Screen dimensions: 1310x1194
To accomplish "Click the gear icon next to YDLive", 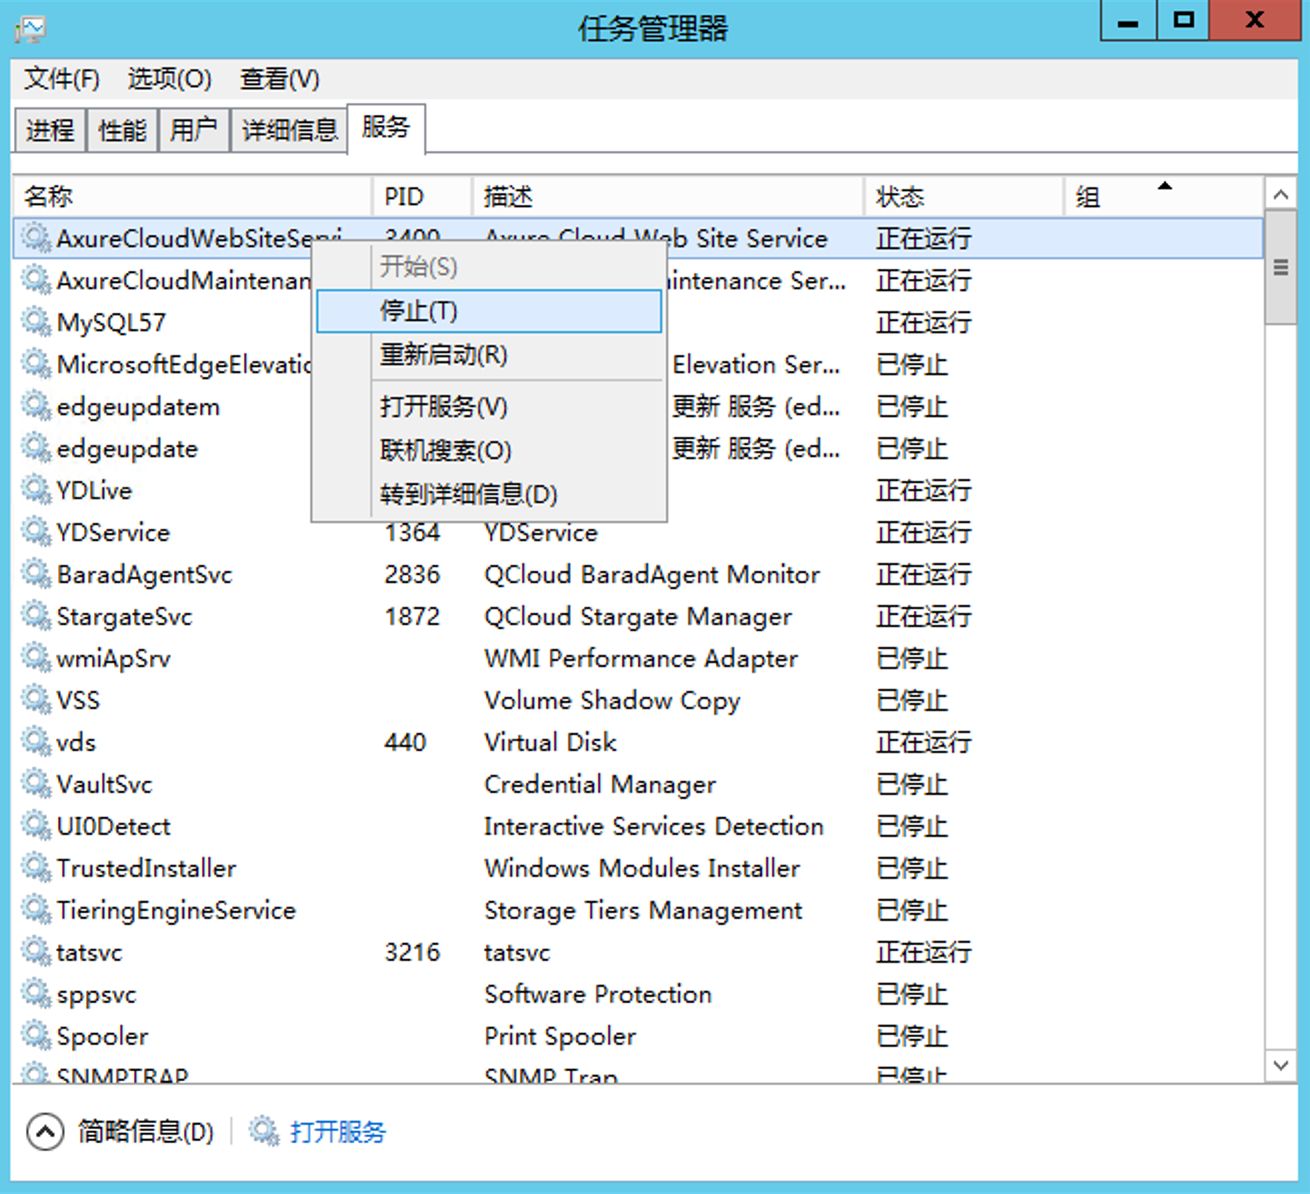I will pyautogui.click(x=36, y=490).
